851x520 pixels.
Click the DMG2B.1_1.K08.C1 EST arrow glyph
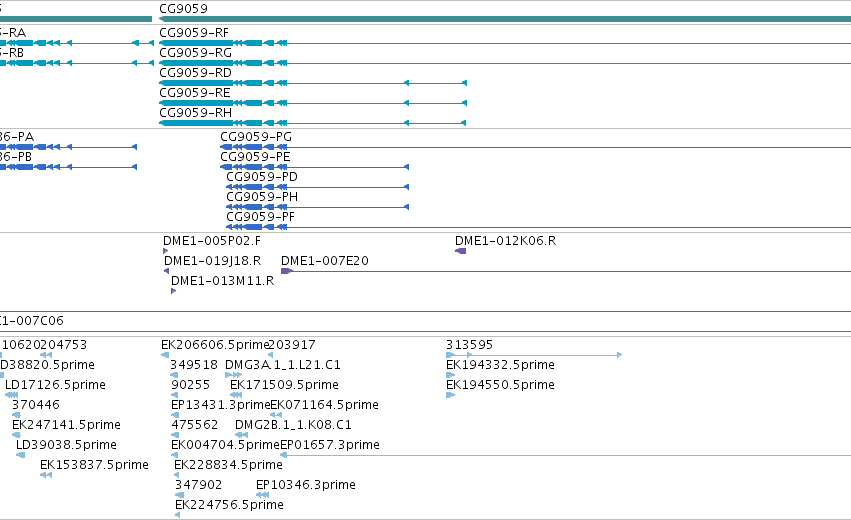tap(242, 435)
